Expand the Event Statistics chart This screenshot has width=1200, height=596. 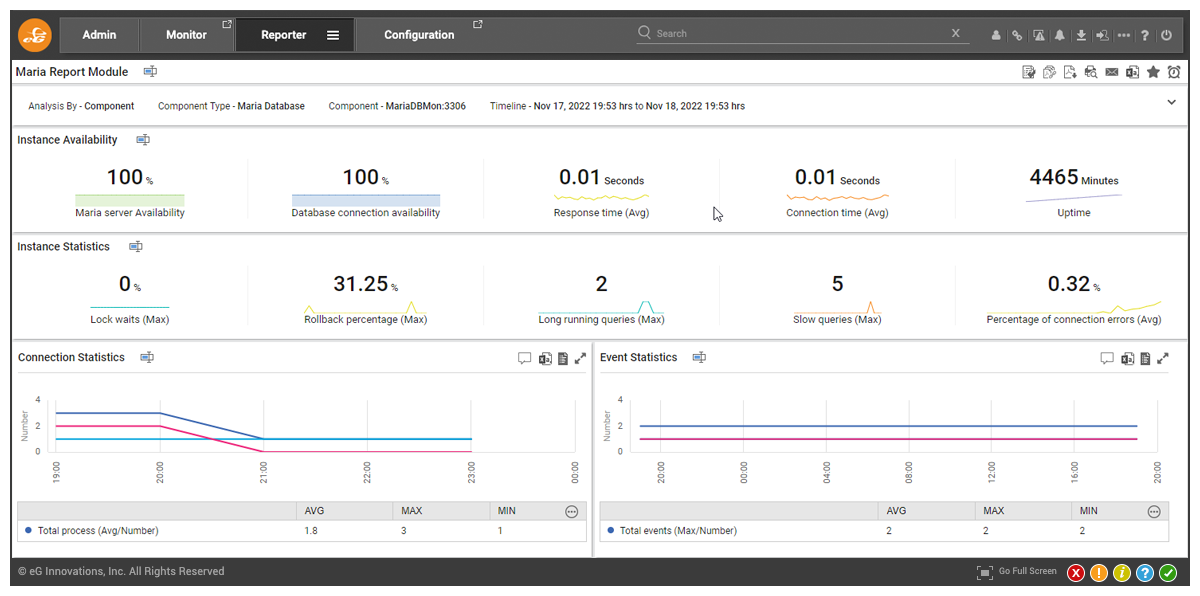point(1162,359)
